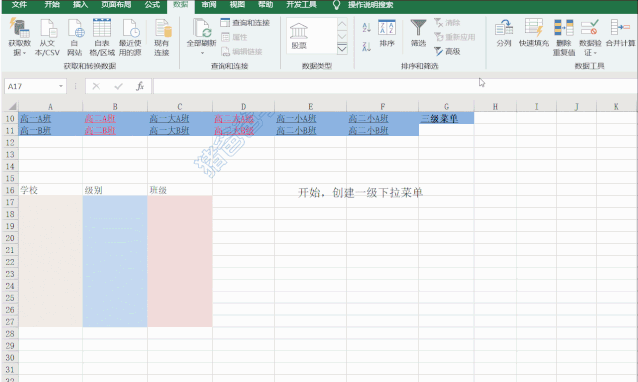
Task: Select the 级别 header cell B16
Action: pos(115,190)
